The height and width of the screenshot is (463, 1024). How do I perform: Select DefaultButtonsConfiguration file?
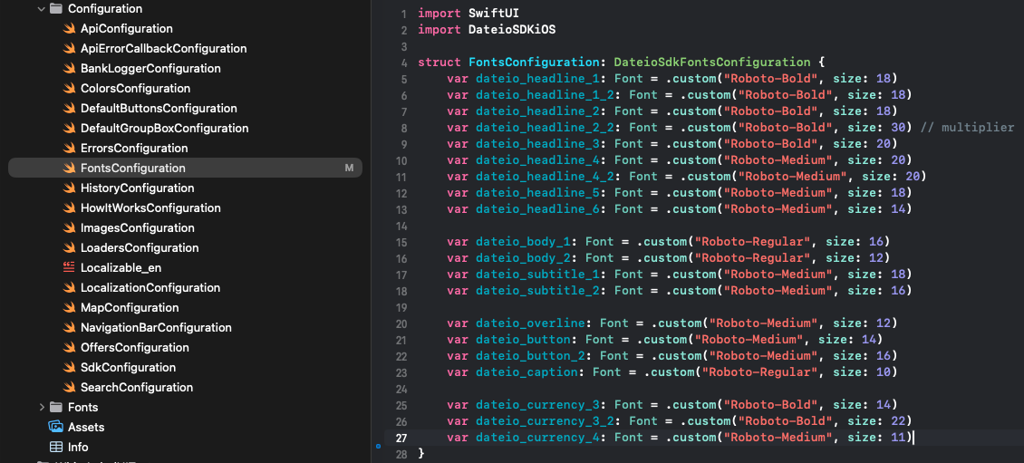point(159,108)
